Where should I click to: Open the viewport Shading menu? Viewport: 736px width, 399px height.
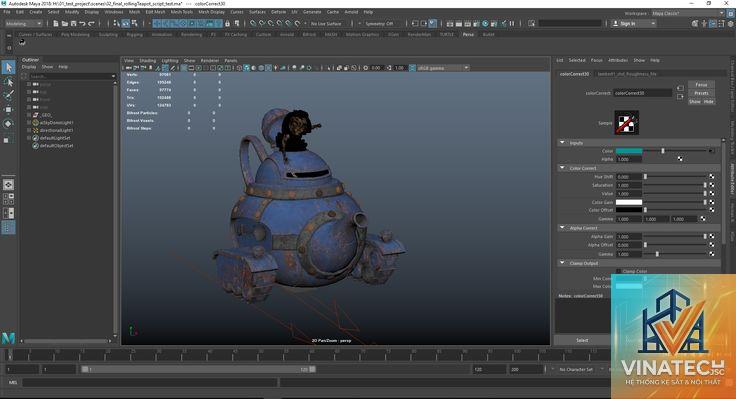[x=147, y=61]
